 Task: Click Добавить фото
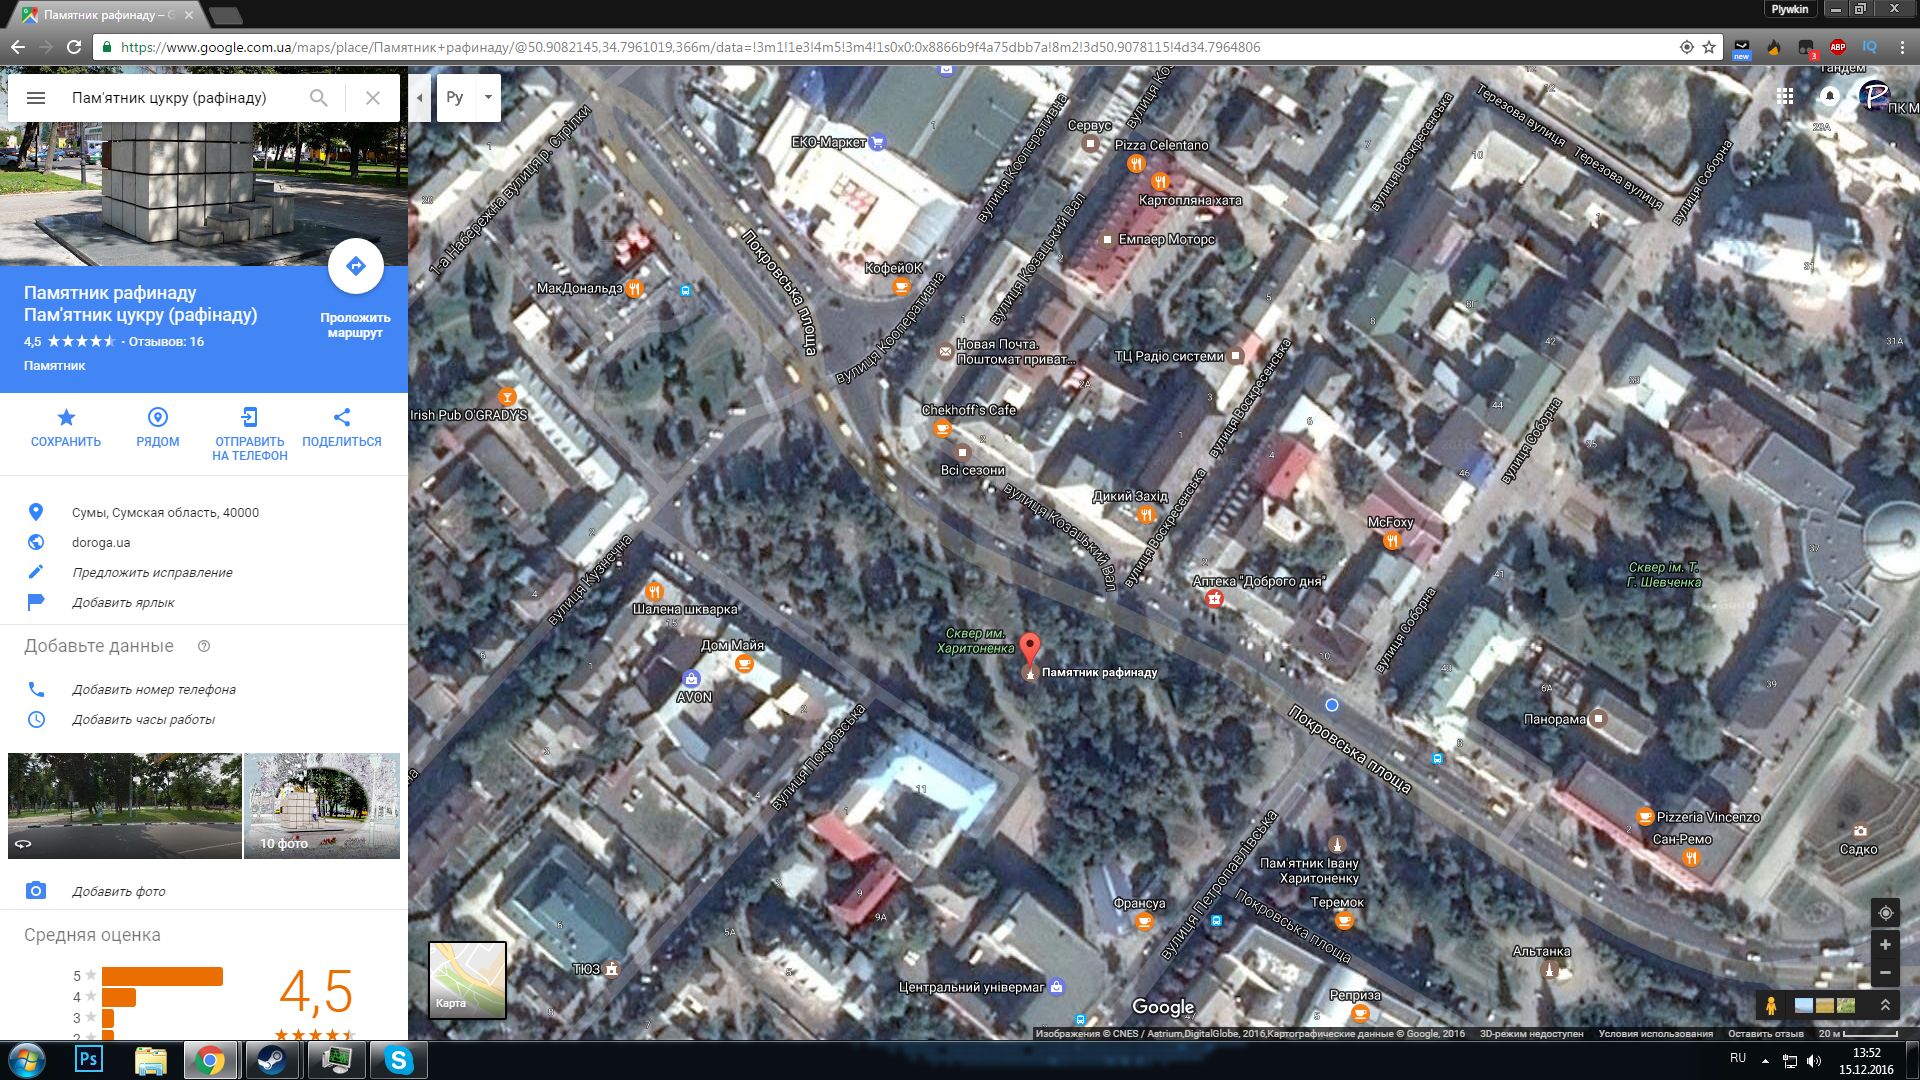point(119,892)
